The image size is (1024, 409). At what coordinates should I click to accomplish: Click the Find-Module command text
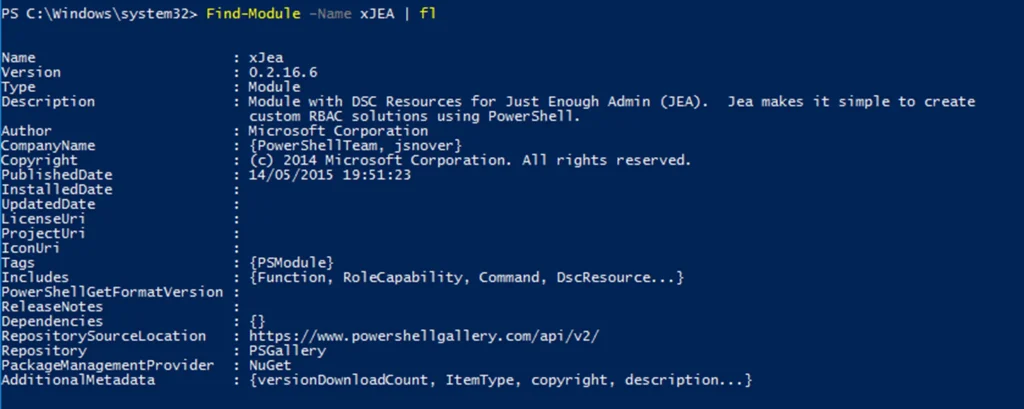click(x=253, y=14)
